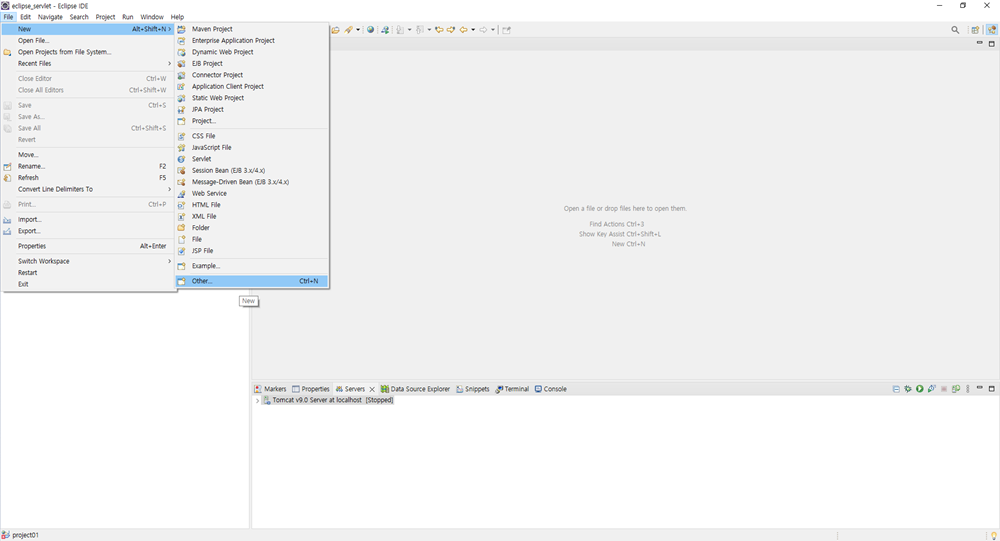Click the Next Edit Location arrow icon
Screen dimensions: 1000x541
(x=451, y=29)
